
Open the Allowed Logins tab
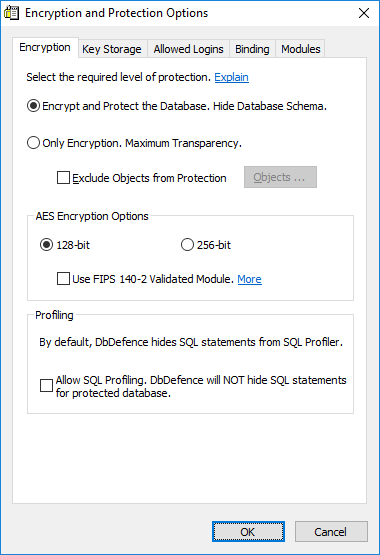pyautogui.click(x=188, y=49)
